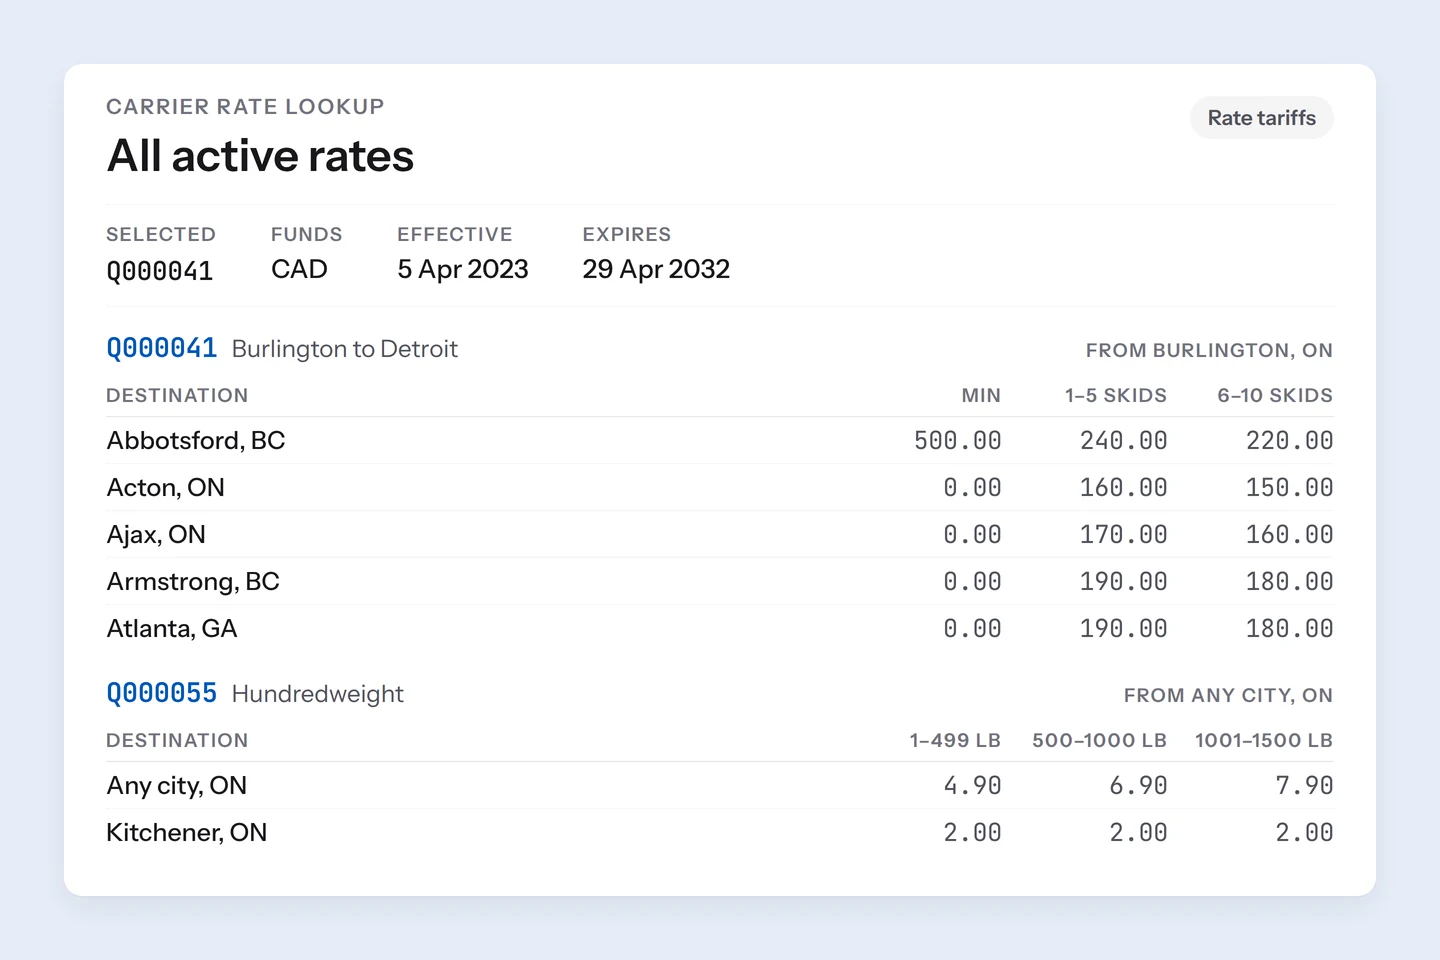
Task: Click the effective date 5 Apr 2023
Action: tap(463, 270)
